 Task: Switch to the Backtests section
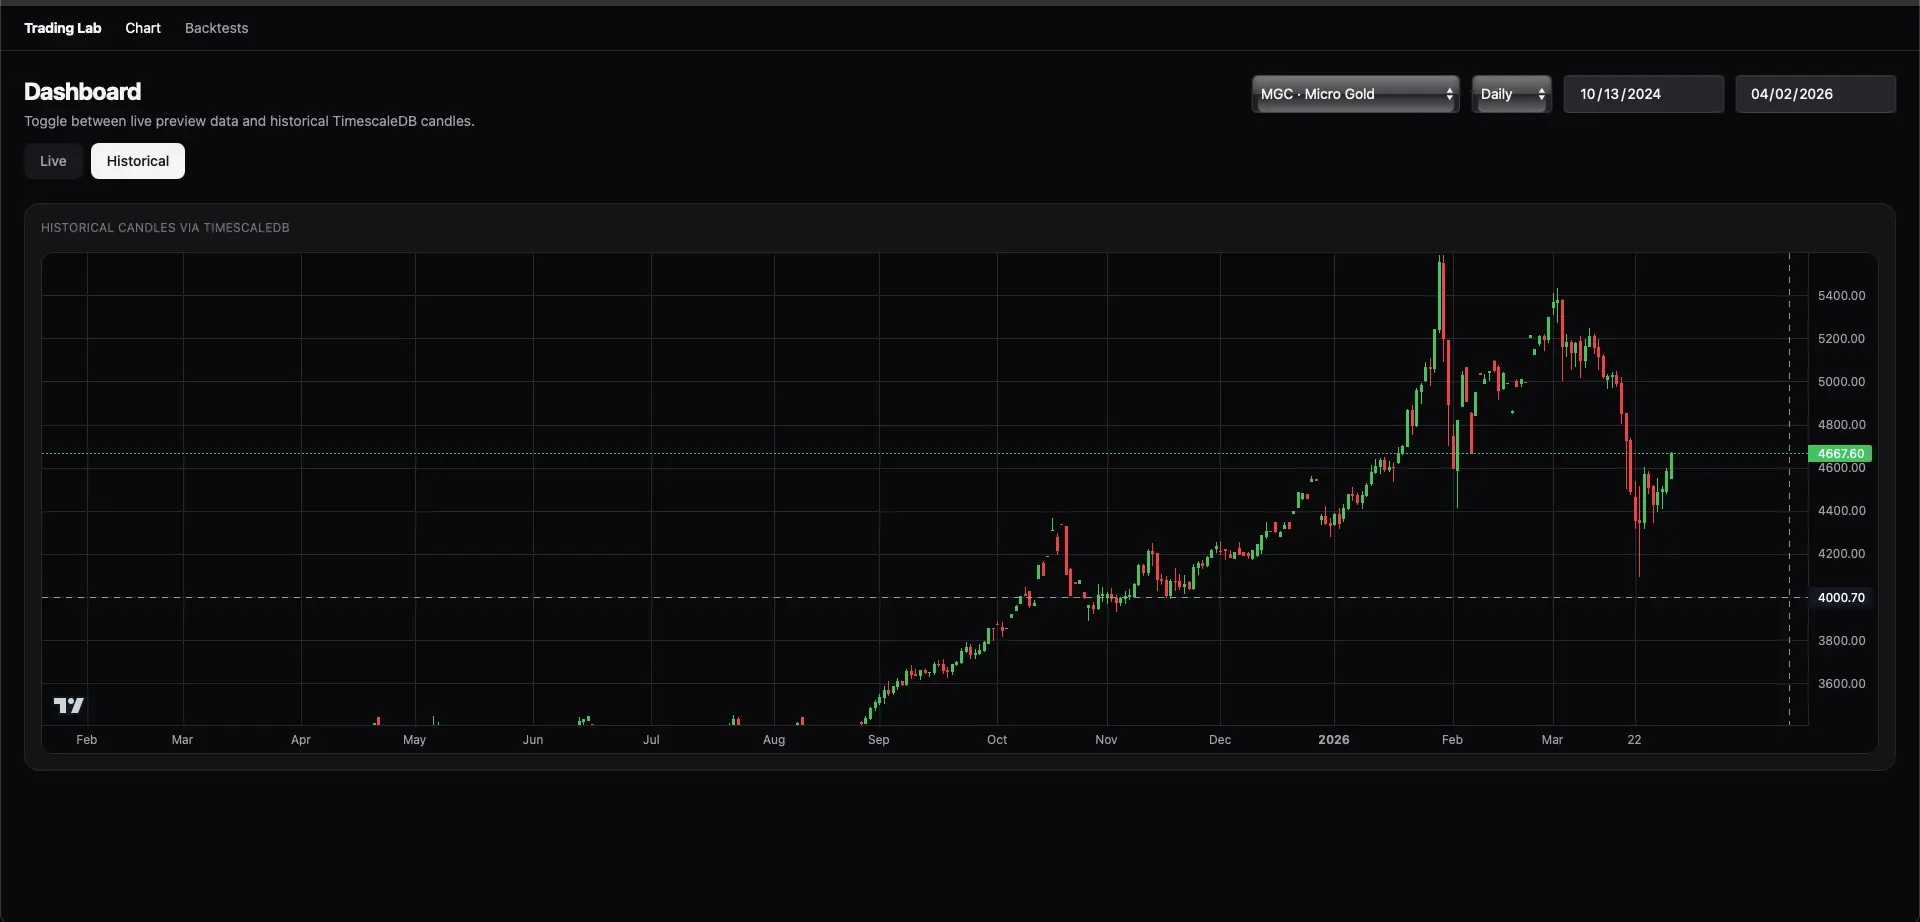216,28
